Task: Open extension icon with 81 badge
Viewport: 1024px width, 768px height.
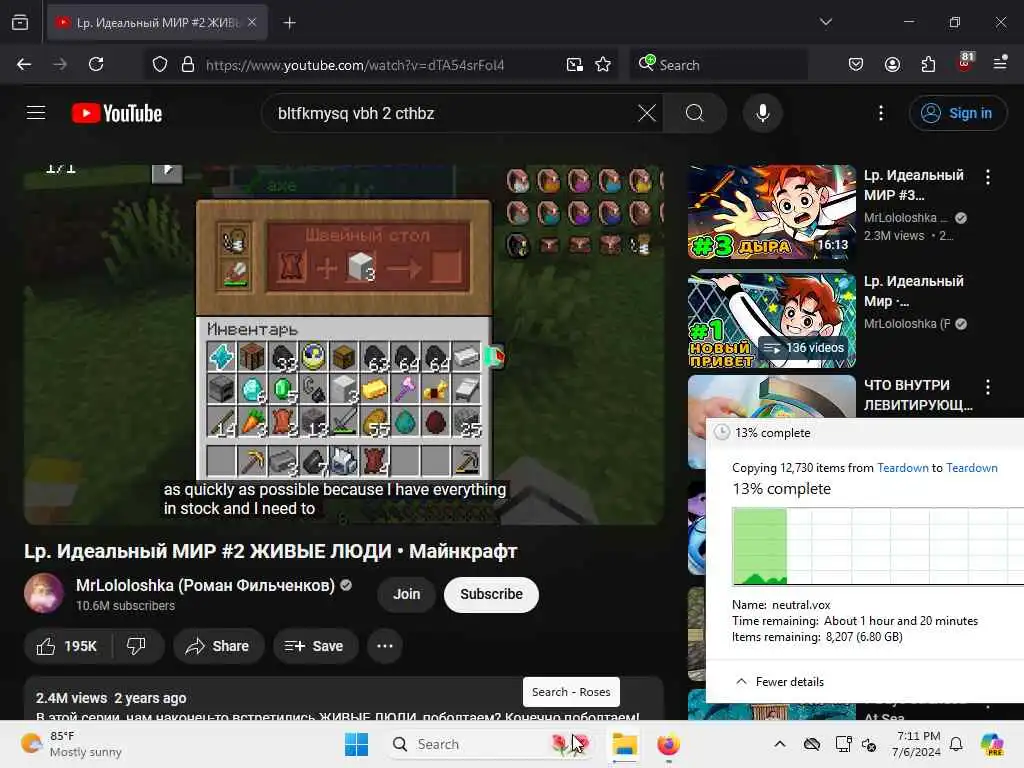Action: pyautogui.click(x=965, y=63)
